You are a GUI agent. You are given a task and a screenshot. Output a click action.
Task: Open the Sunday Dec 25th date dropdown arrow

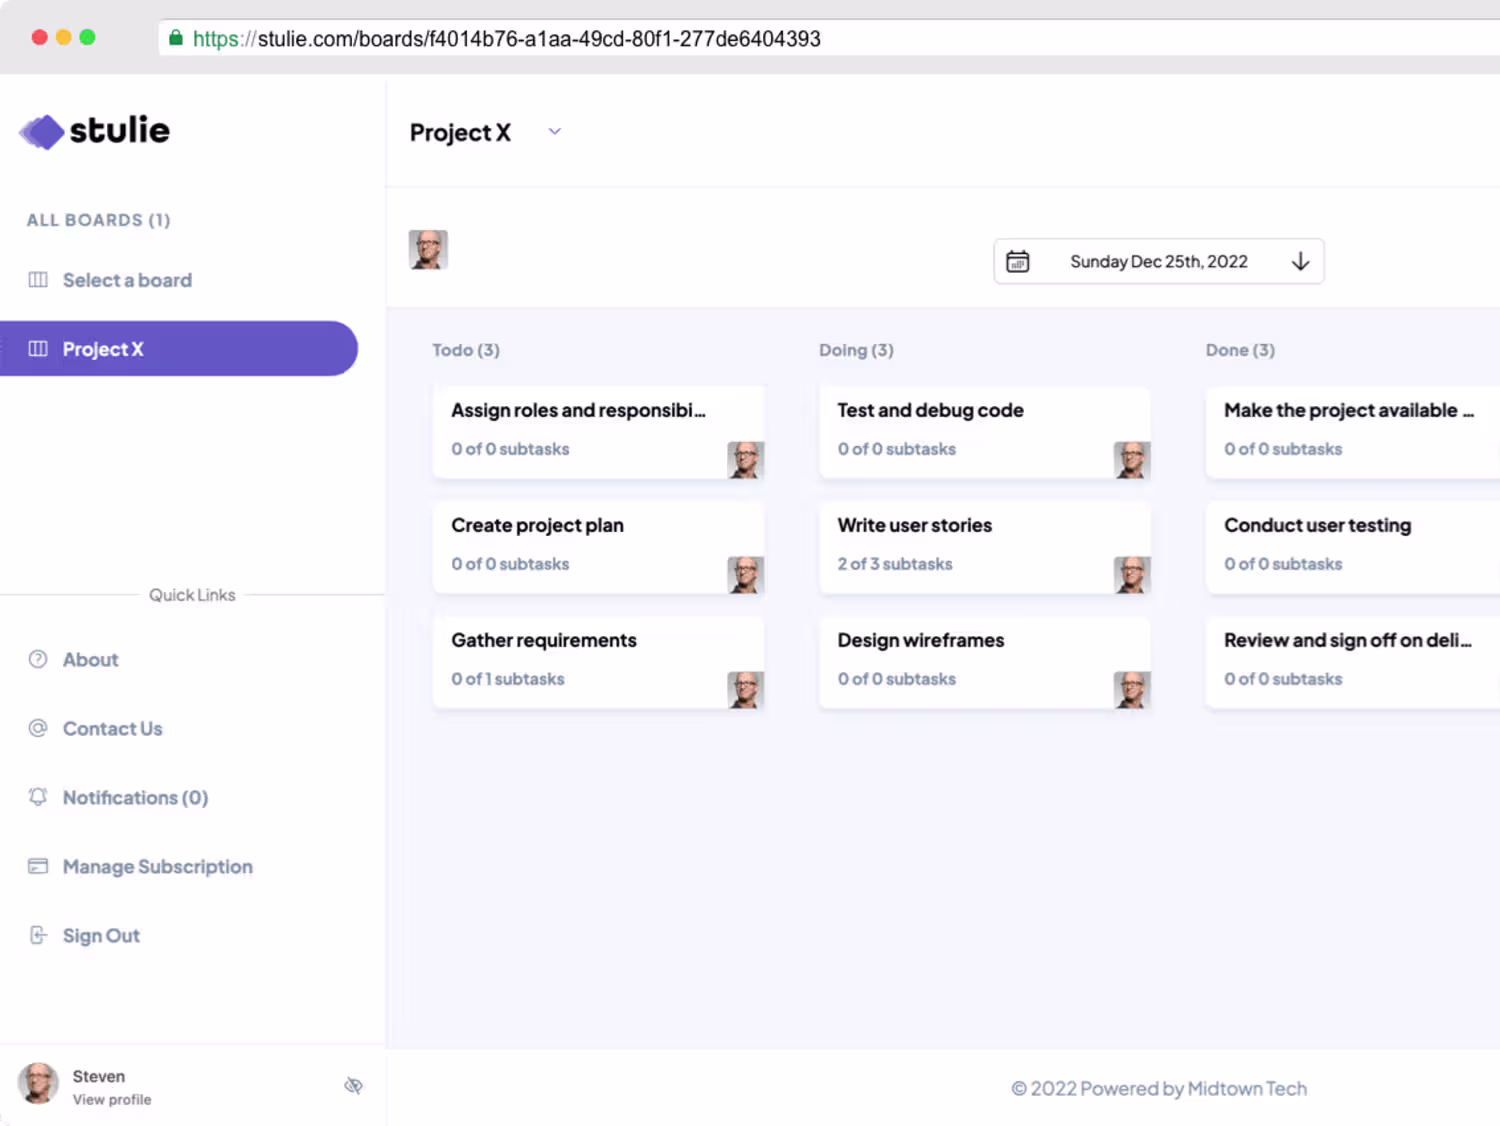point(1300,261)
